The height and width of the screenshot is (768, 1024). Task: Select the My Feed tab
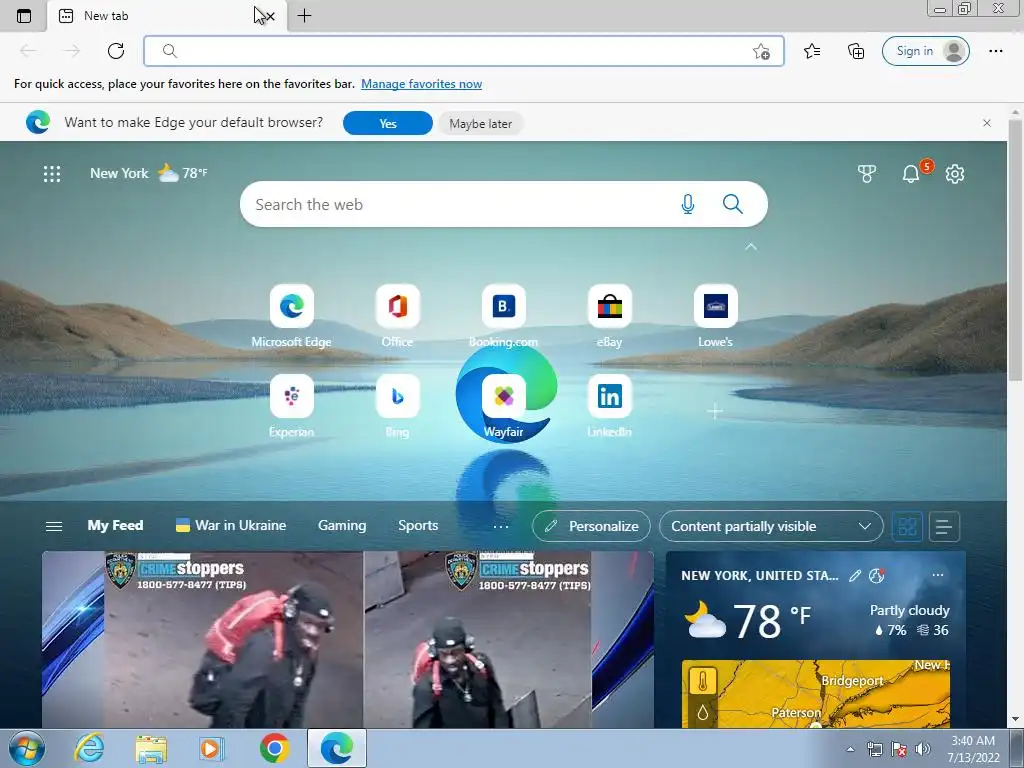click(115, 526)
